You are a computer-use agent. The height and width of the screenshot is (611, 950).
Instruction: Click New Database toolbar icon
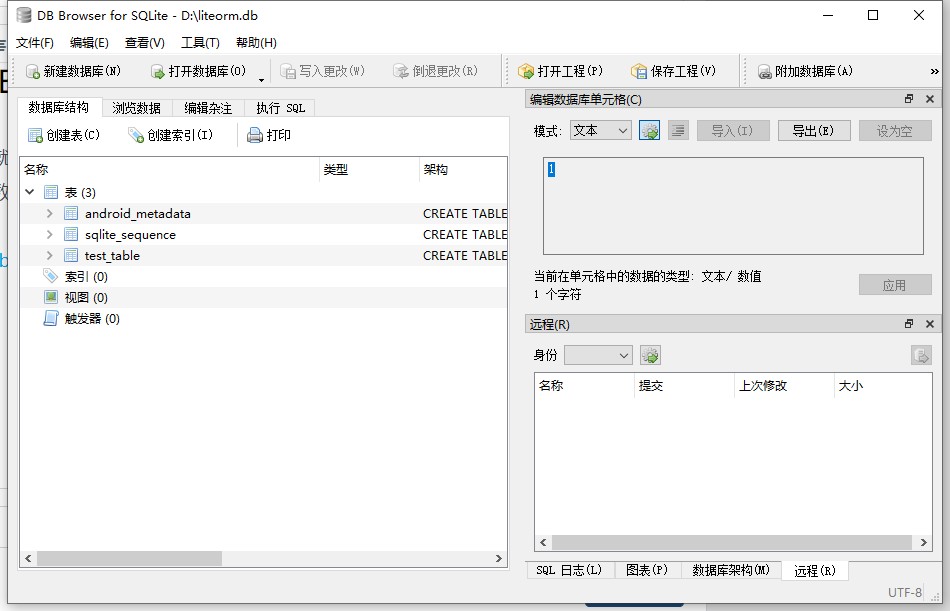33,72
